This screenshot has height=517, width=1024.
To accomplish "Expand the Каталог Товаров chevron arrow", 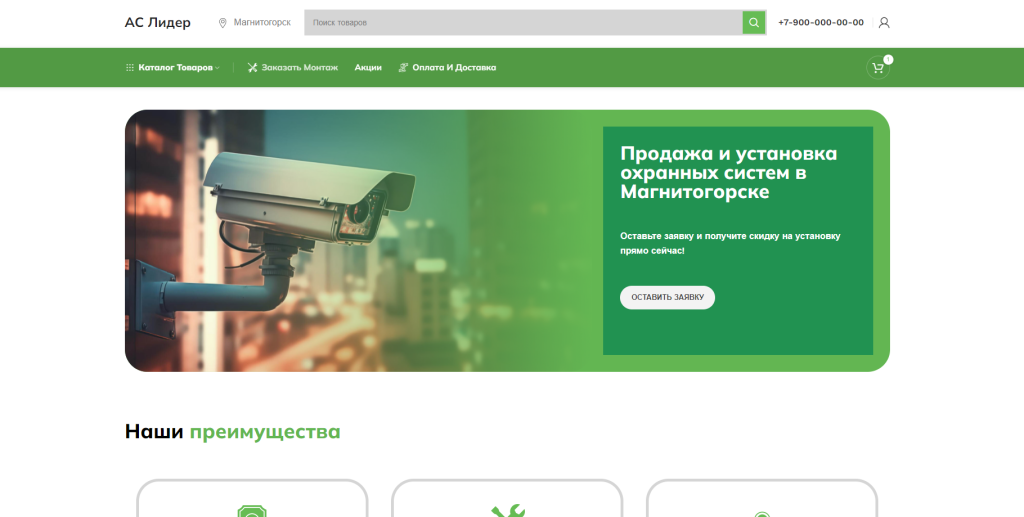I will click(217, 68).
